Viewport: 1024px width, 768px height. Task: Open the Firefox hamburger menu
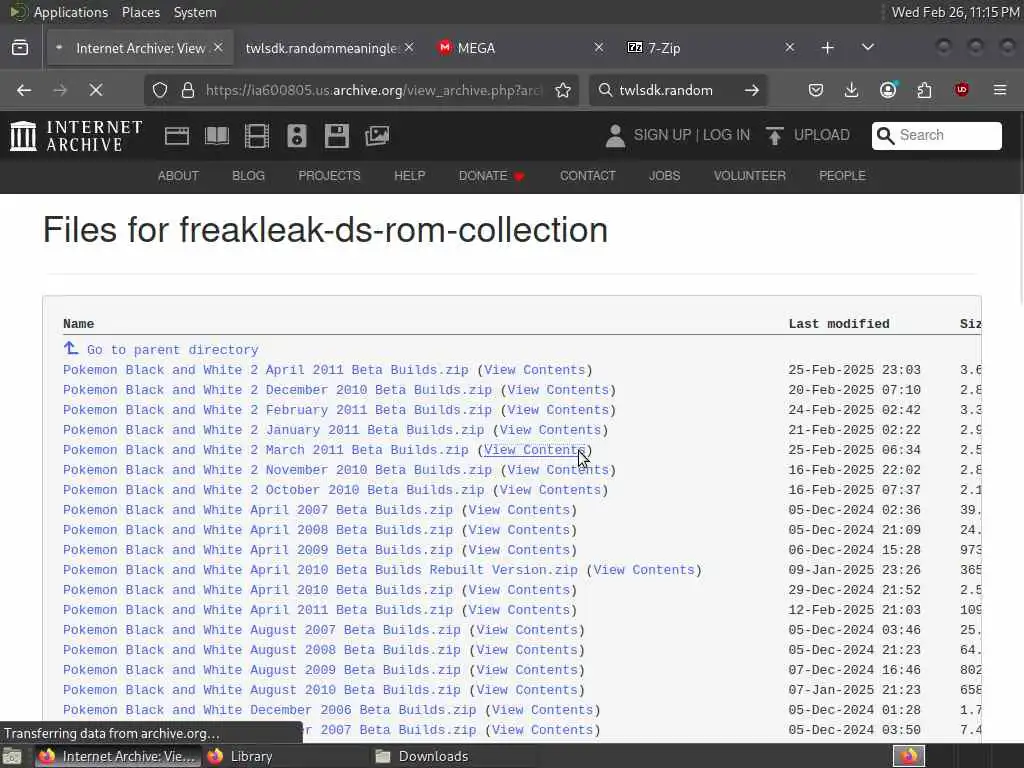click(x=1000, y=90)
